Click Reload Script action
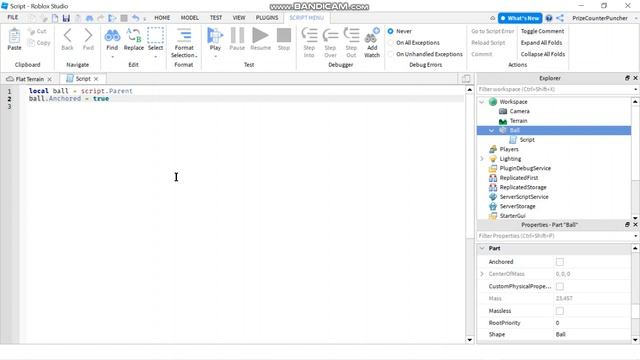 point(488,42)
